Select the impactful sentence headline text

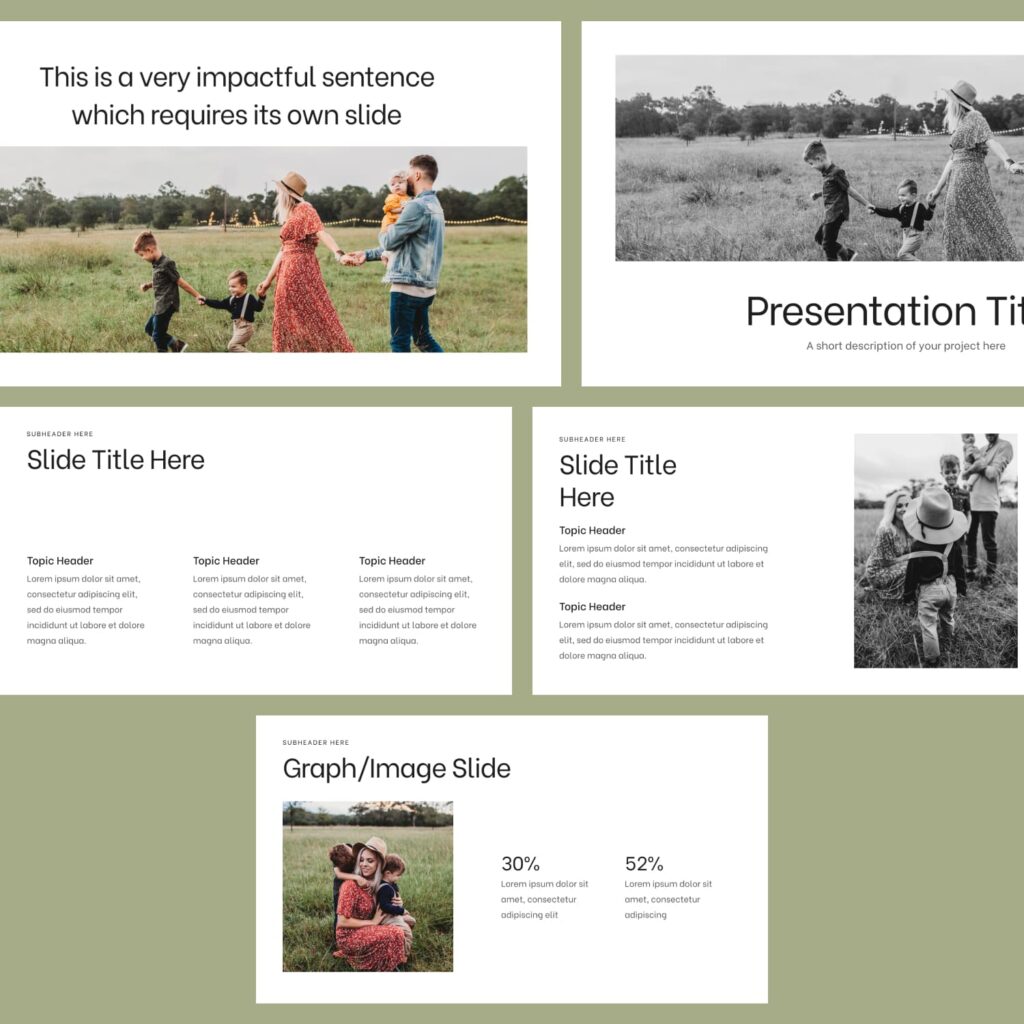pos(237,95)
